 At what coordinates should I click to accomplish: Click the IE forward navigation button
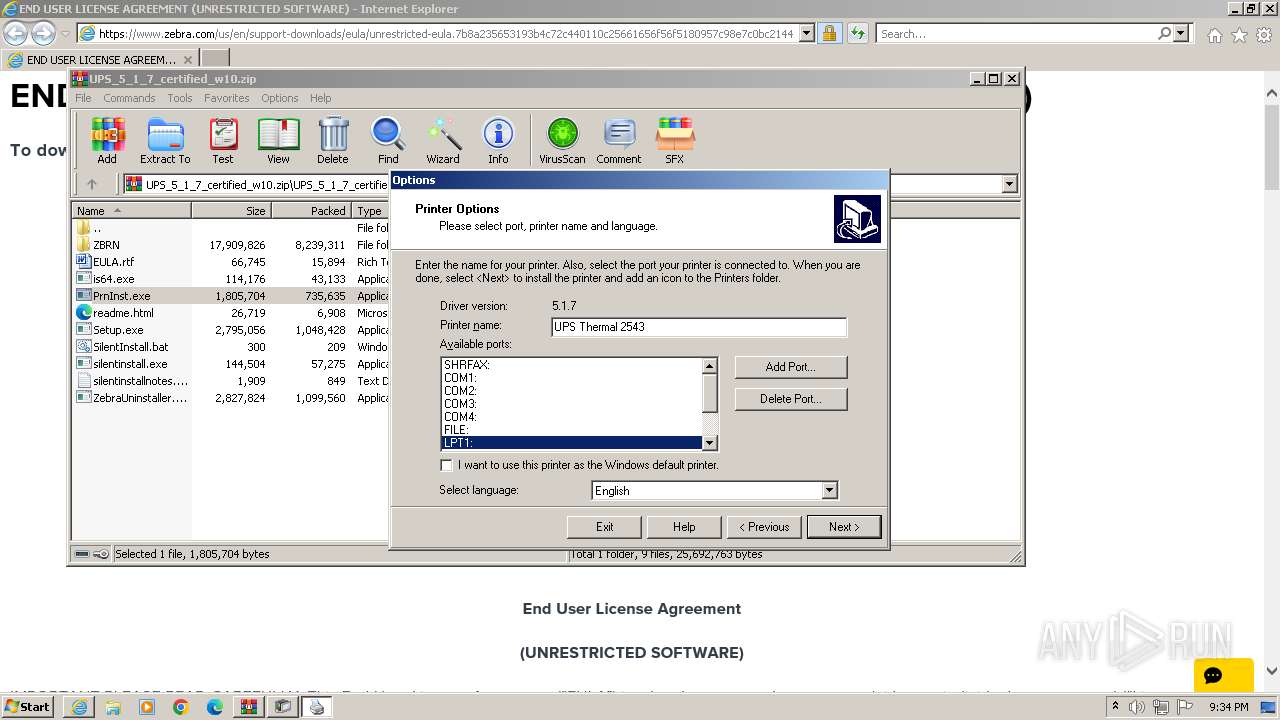(x=43, y=33)
